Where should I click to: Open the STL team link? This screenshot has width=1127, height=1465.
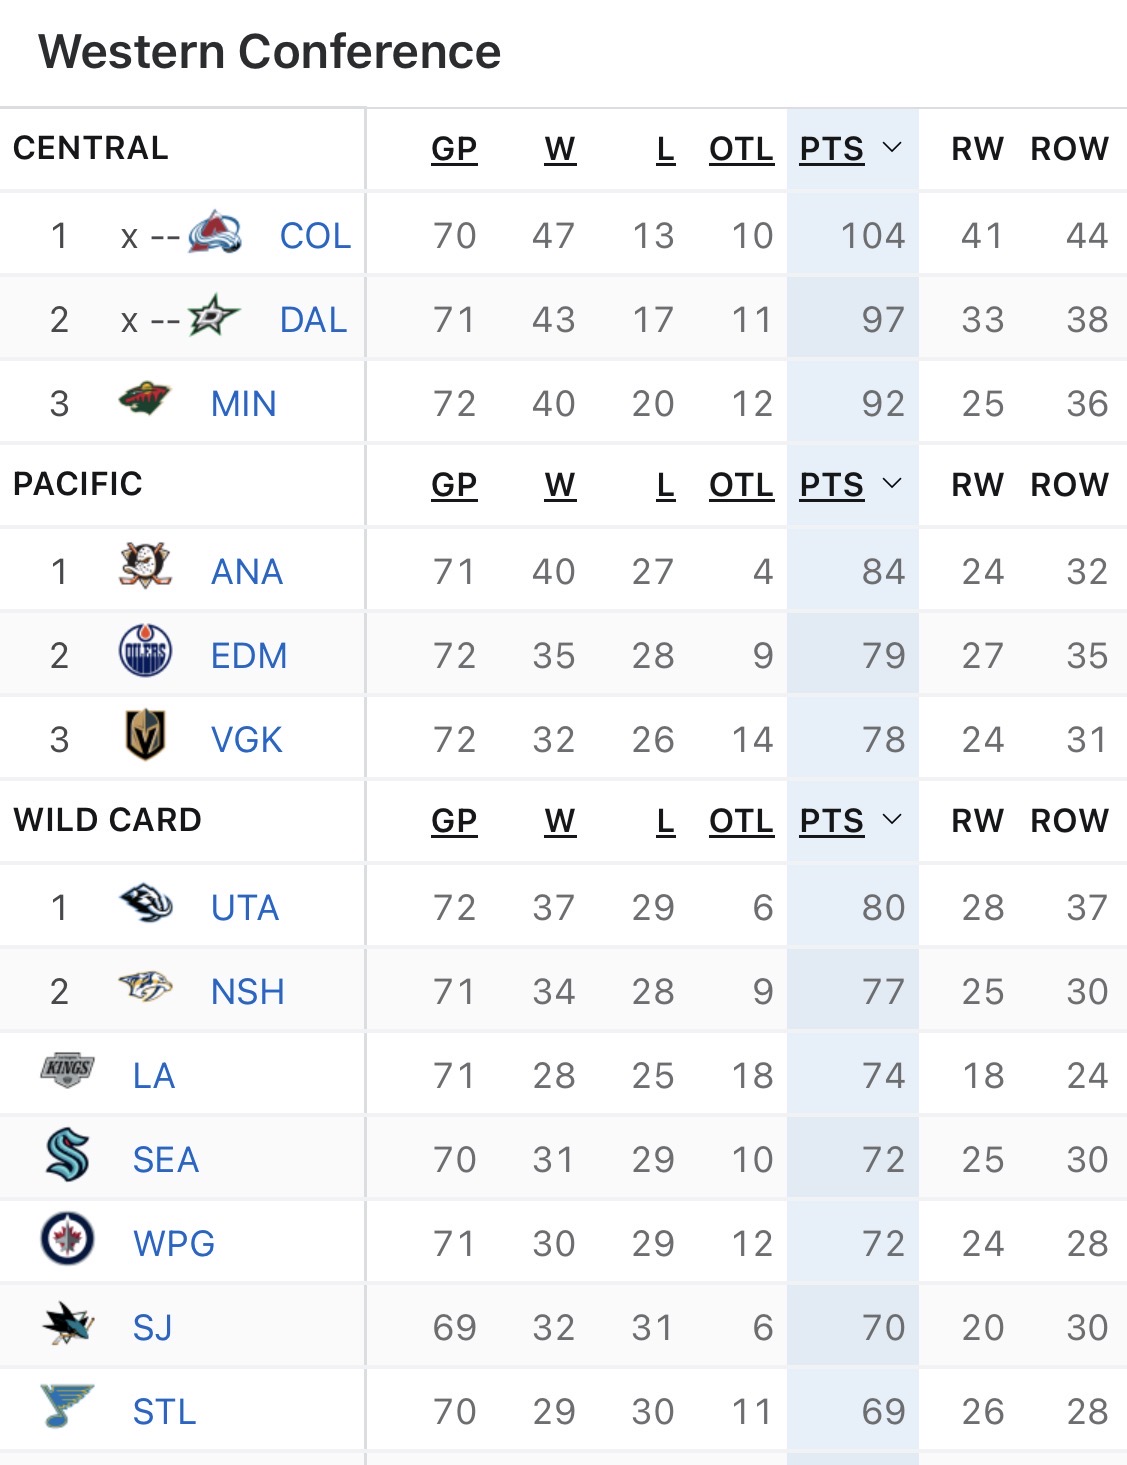165,1412
